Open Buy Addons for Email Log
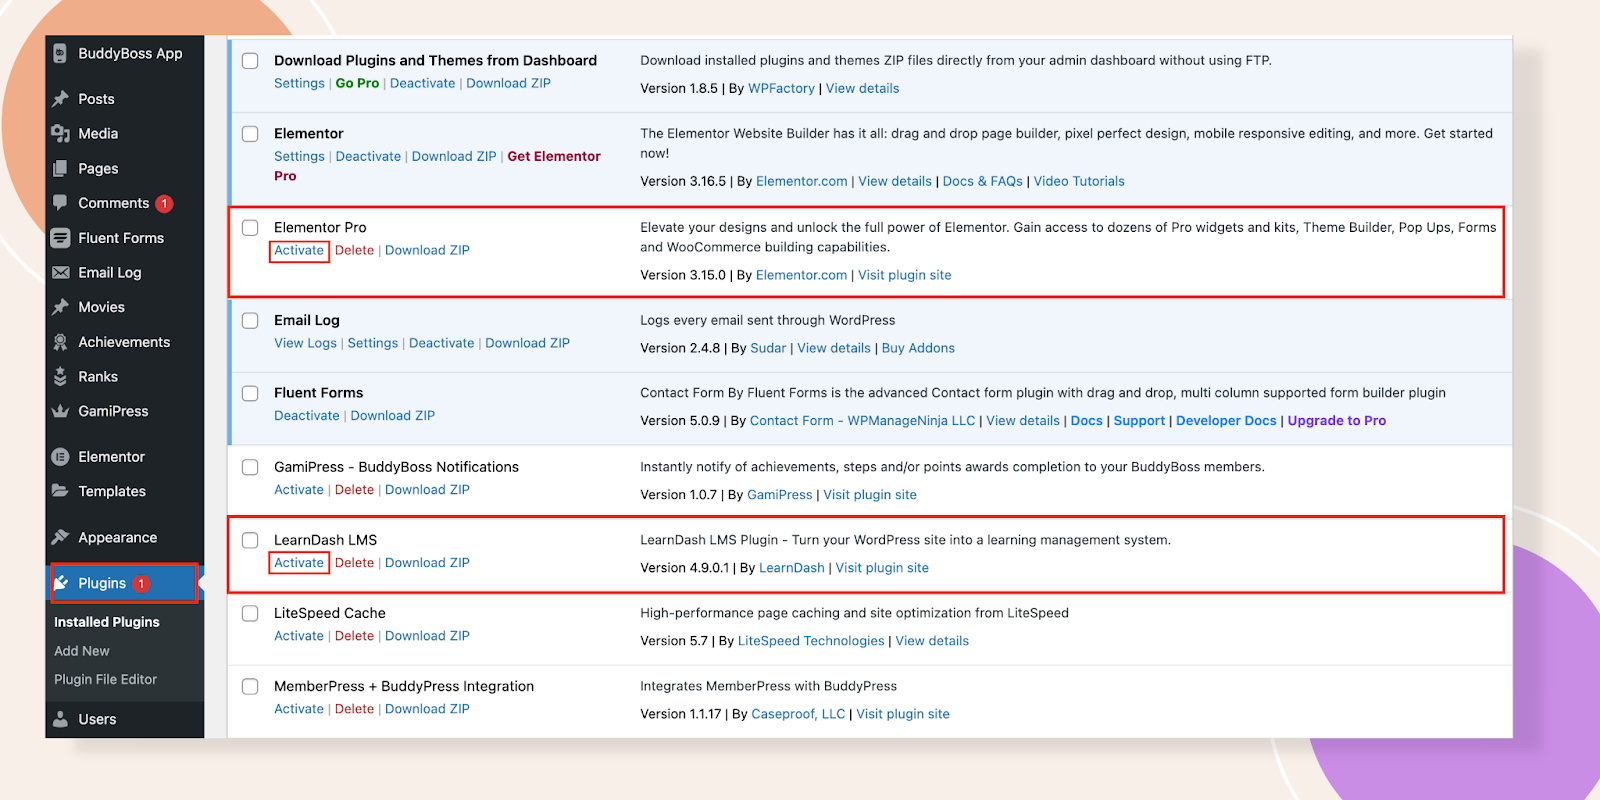 (918, 349)
